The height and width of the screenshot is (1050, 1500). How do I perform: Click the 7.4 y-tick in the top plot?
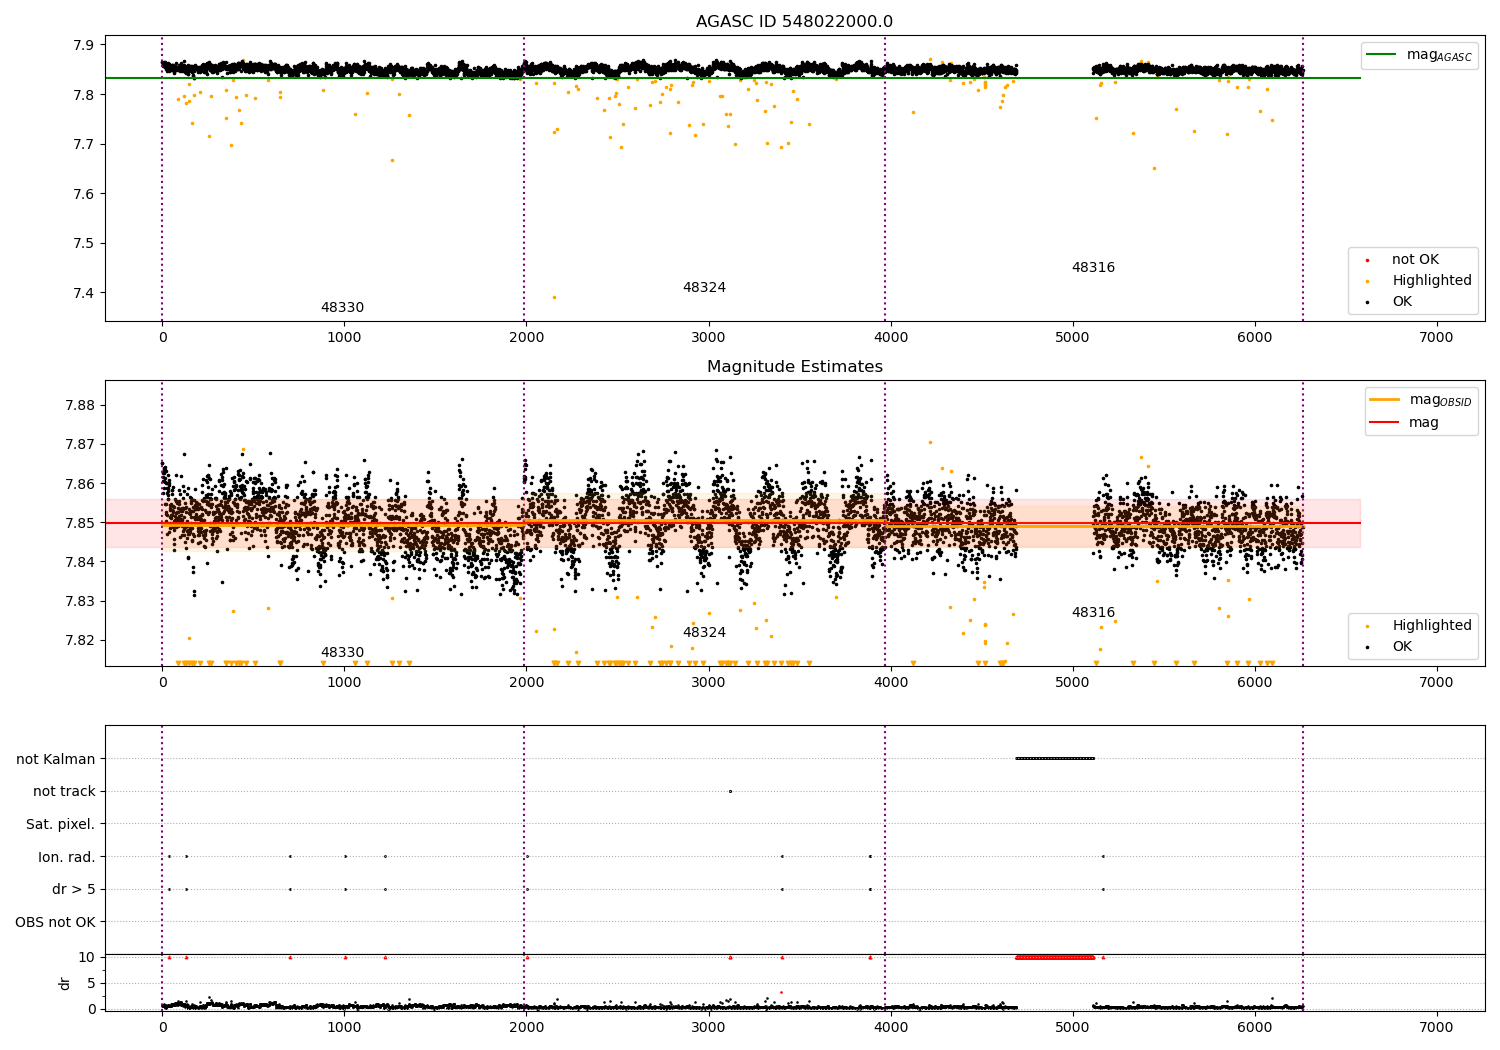(84, 293)
